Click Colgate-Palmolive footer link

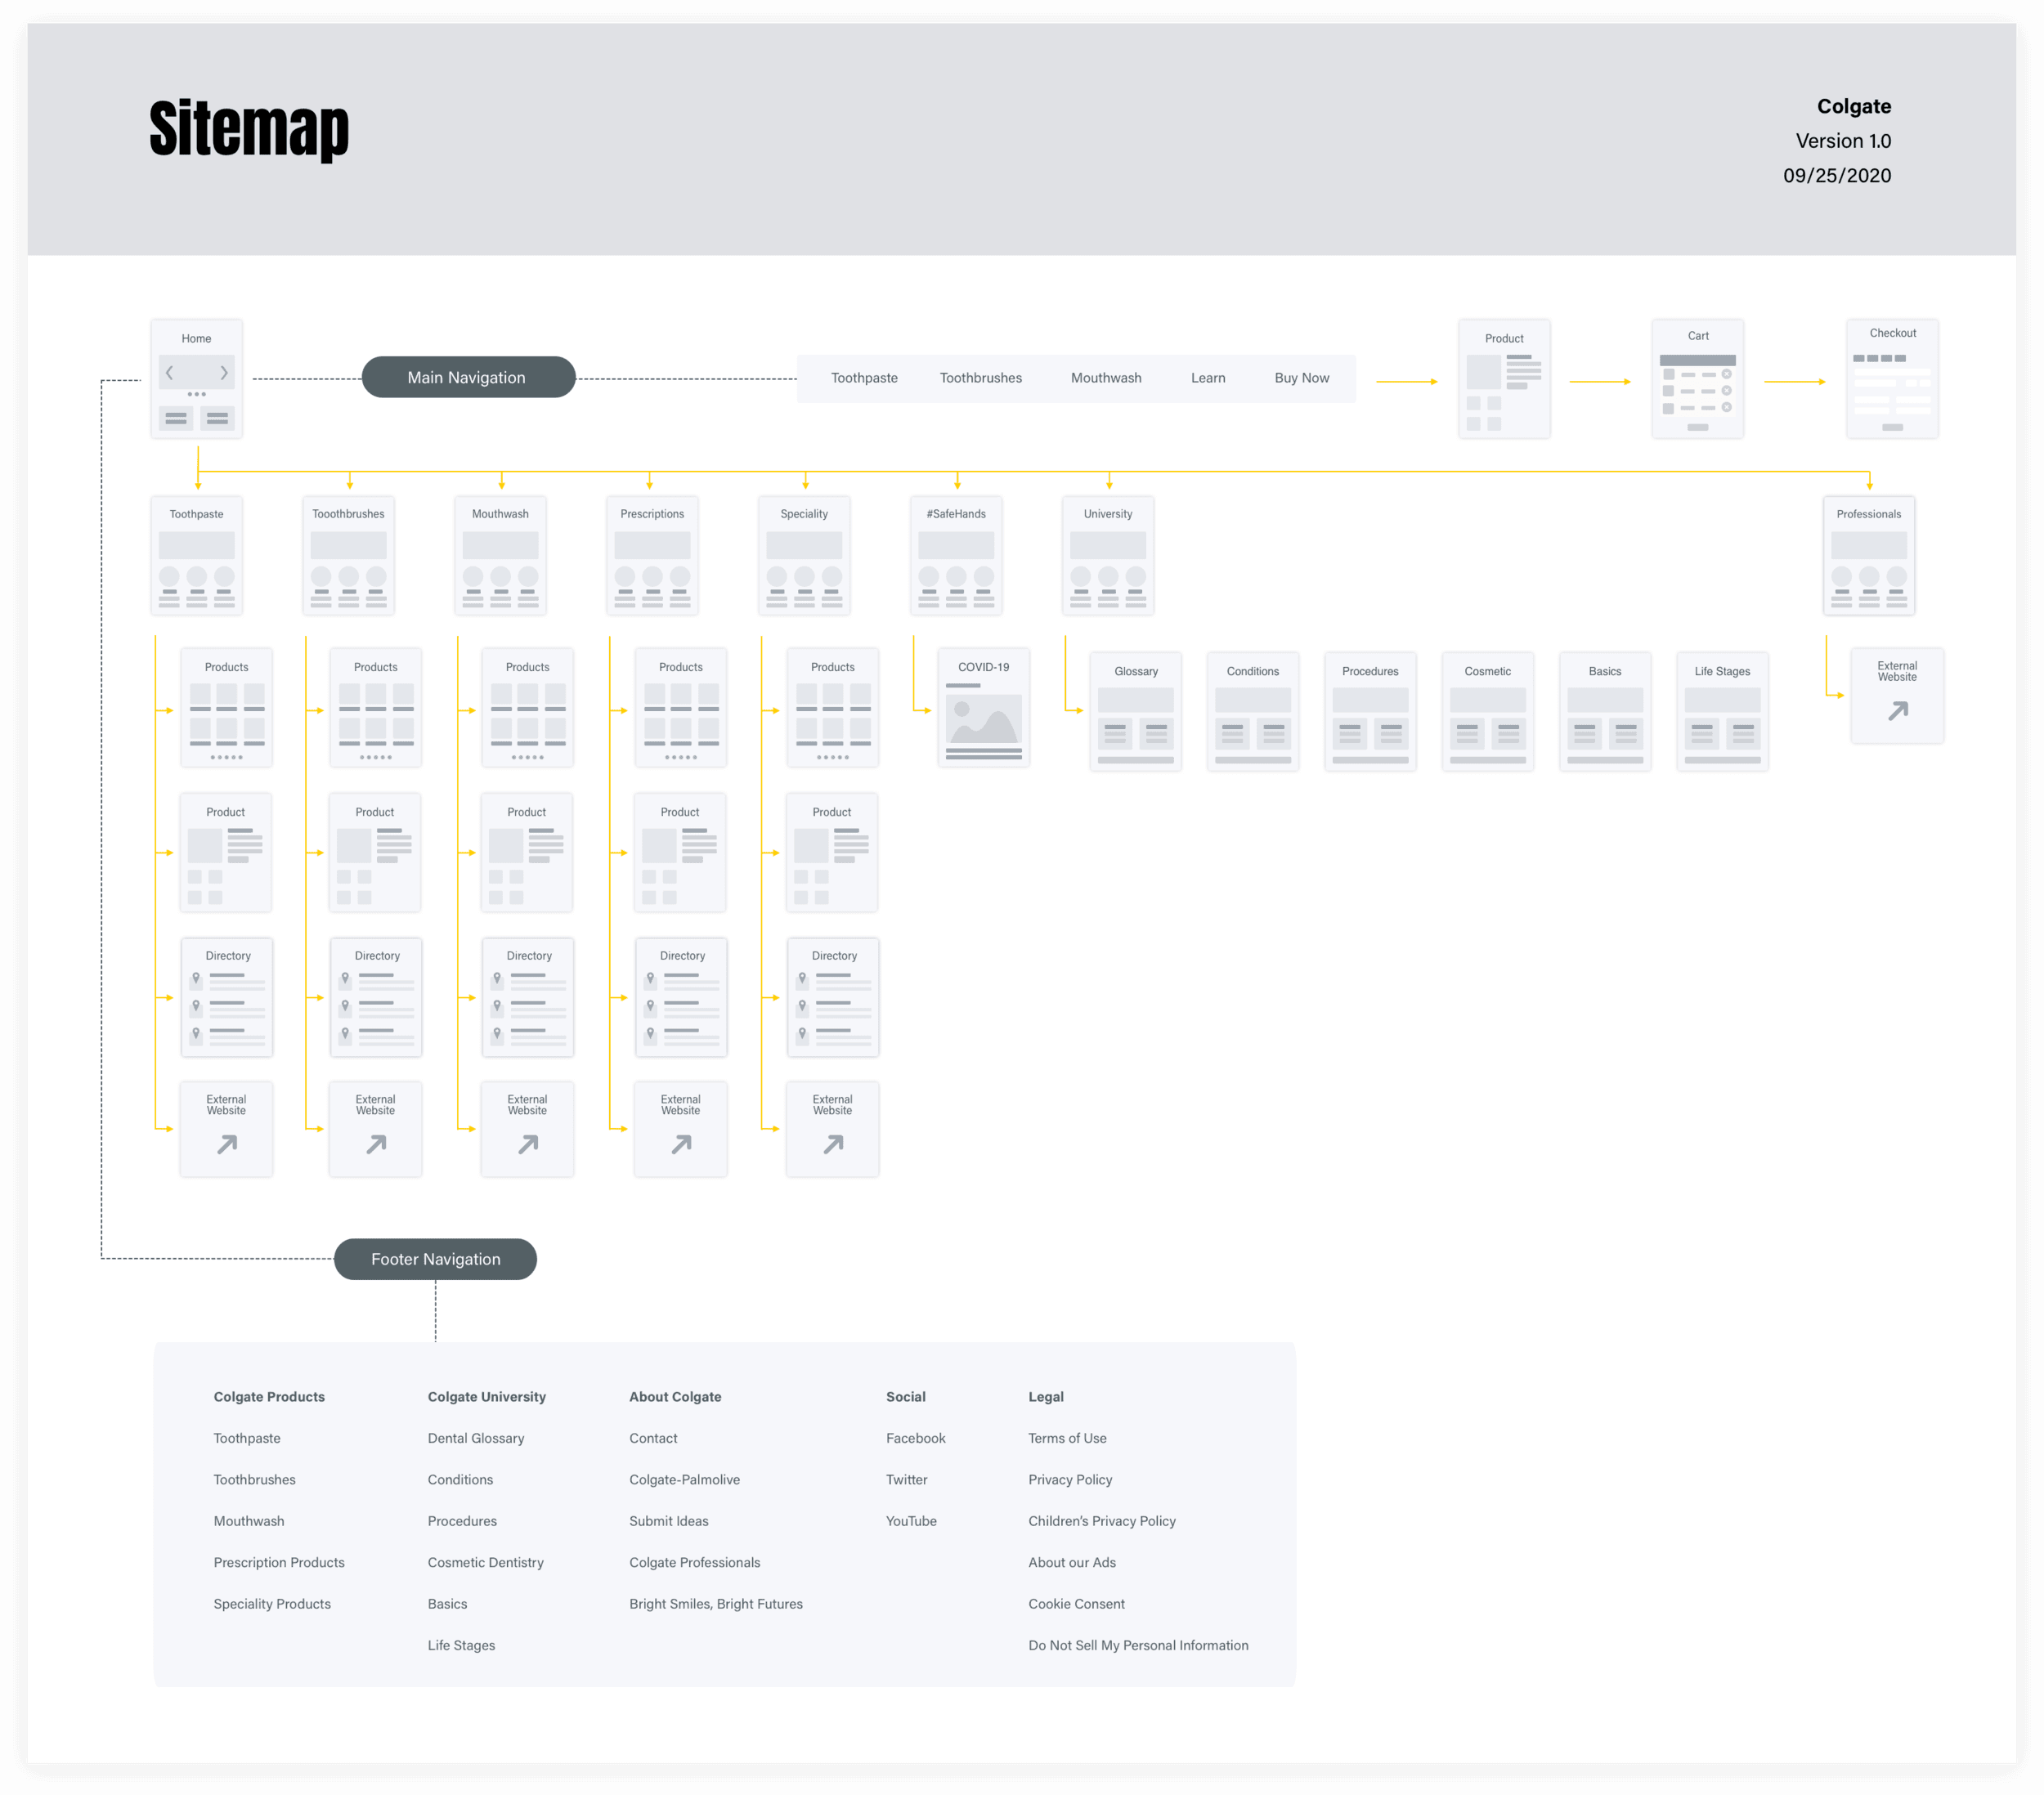pos(685,1479)
